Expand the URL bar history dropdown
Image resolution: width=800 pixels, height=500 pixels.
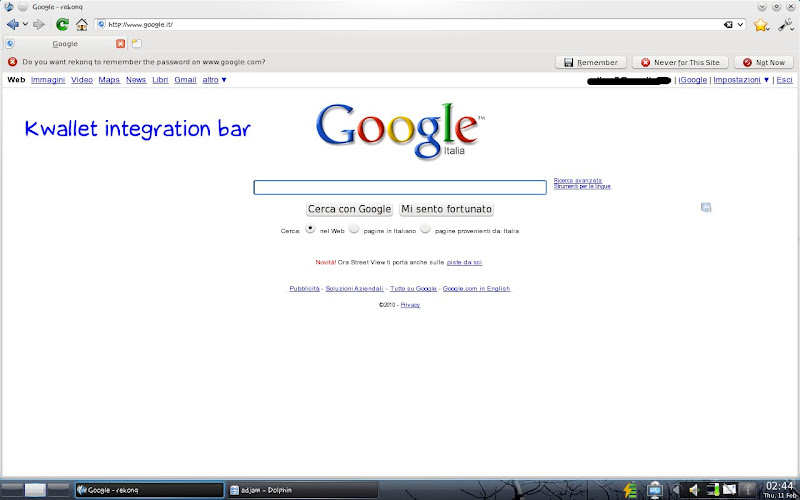click(740, 24)
